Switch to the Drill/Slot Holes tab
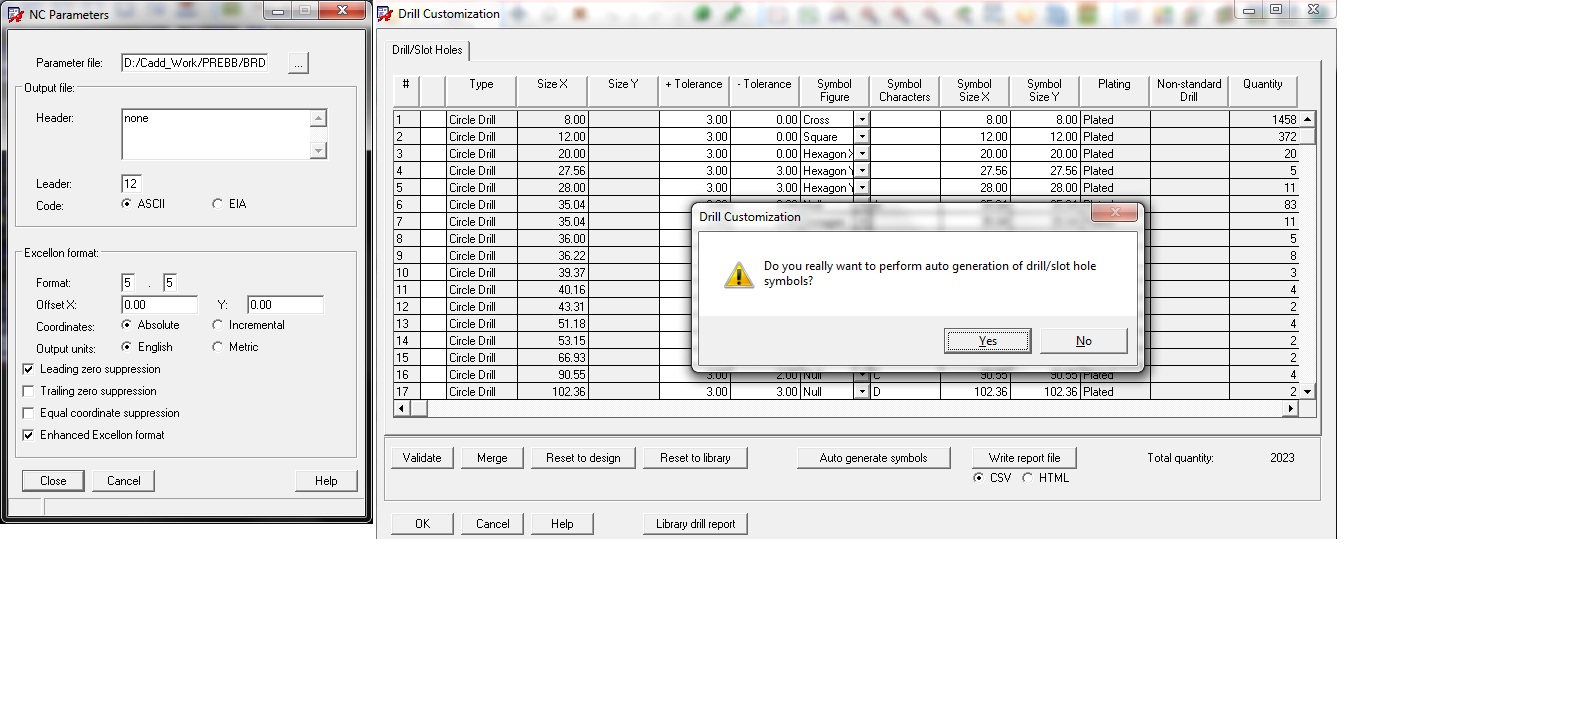Viewport: 1594px width, 704px height. click(427, 50)
